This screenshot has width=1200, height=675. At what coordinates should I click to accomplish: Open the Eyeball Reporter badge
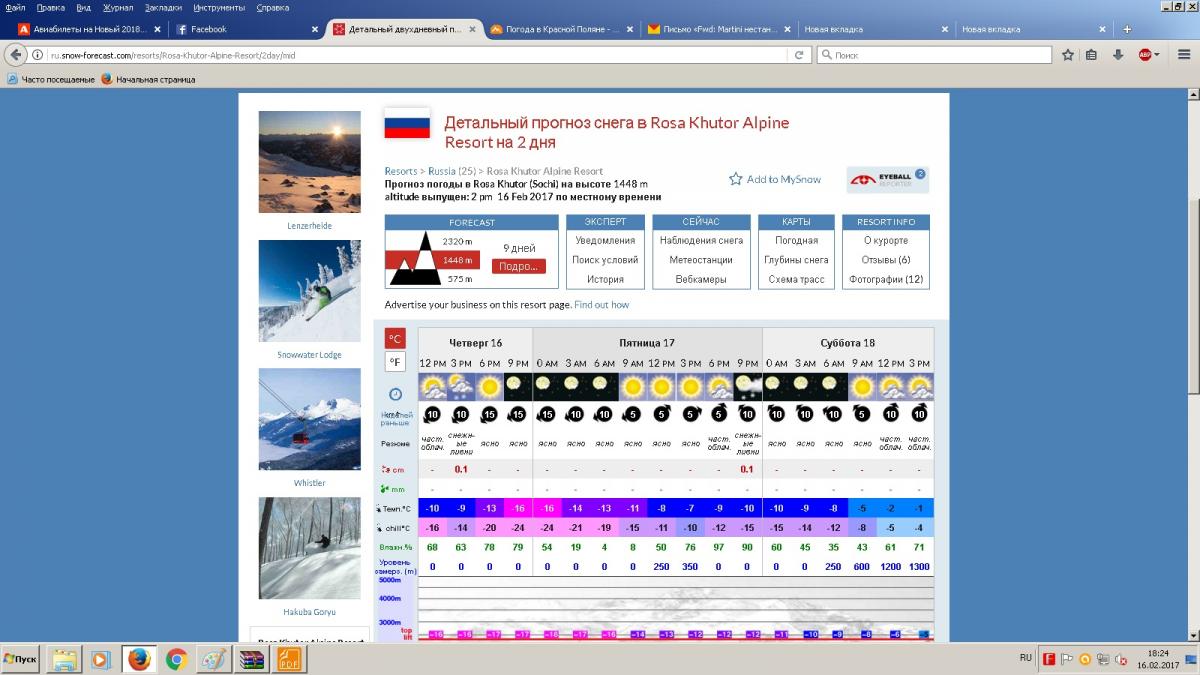887,180
